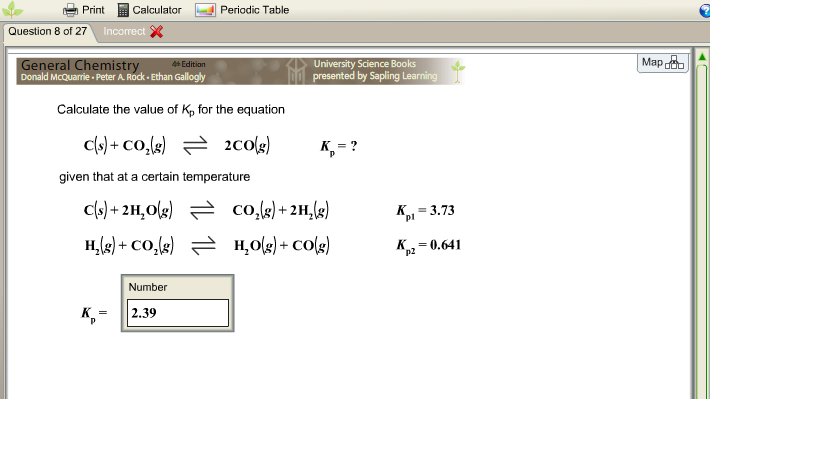Click 'Calculate the value of Kp' prompt

(171, 110)
